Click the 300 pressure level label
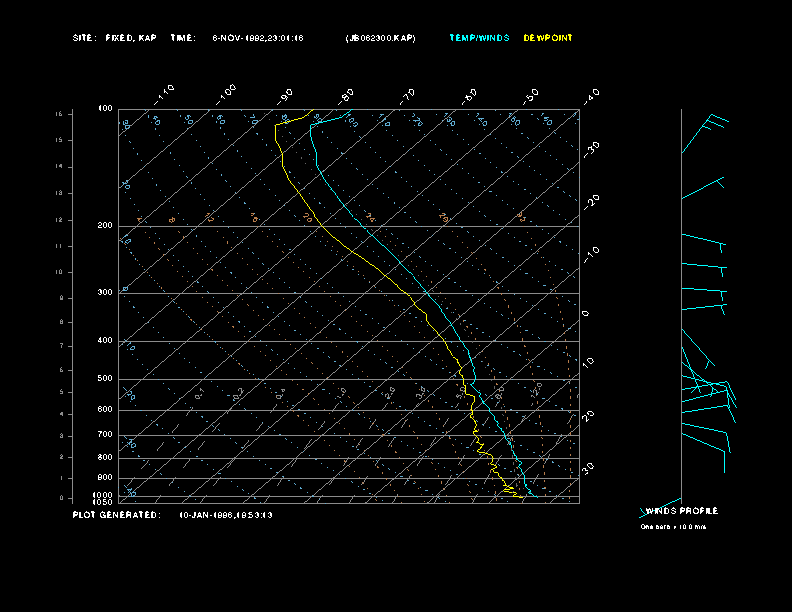The width and height of the screenshot is (792, 612). [x=105, y=293]
